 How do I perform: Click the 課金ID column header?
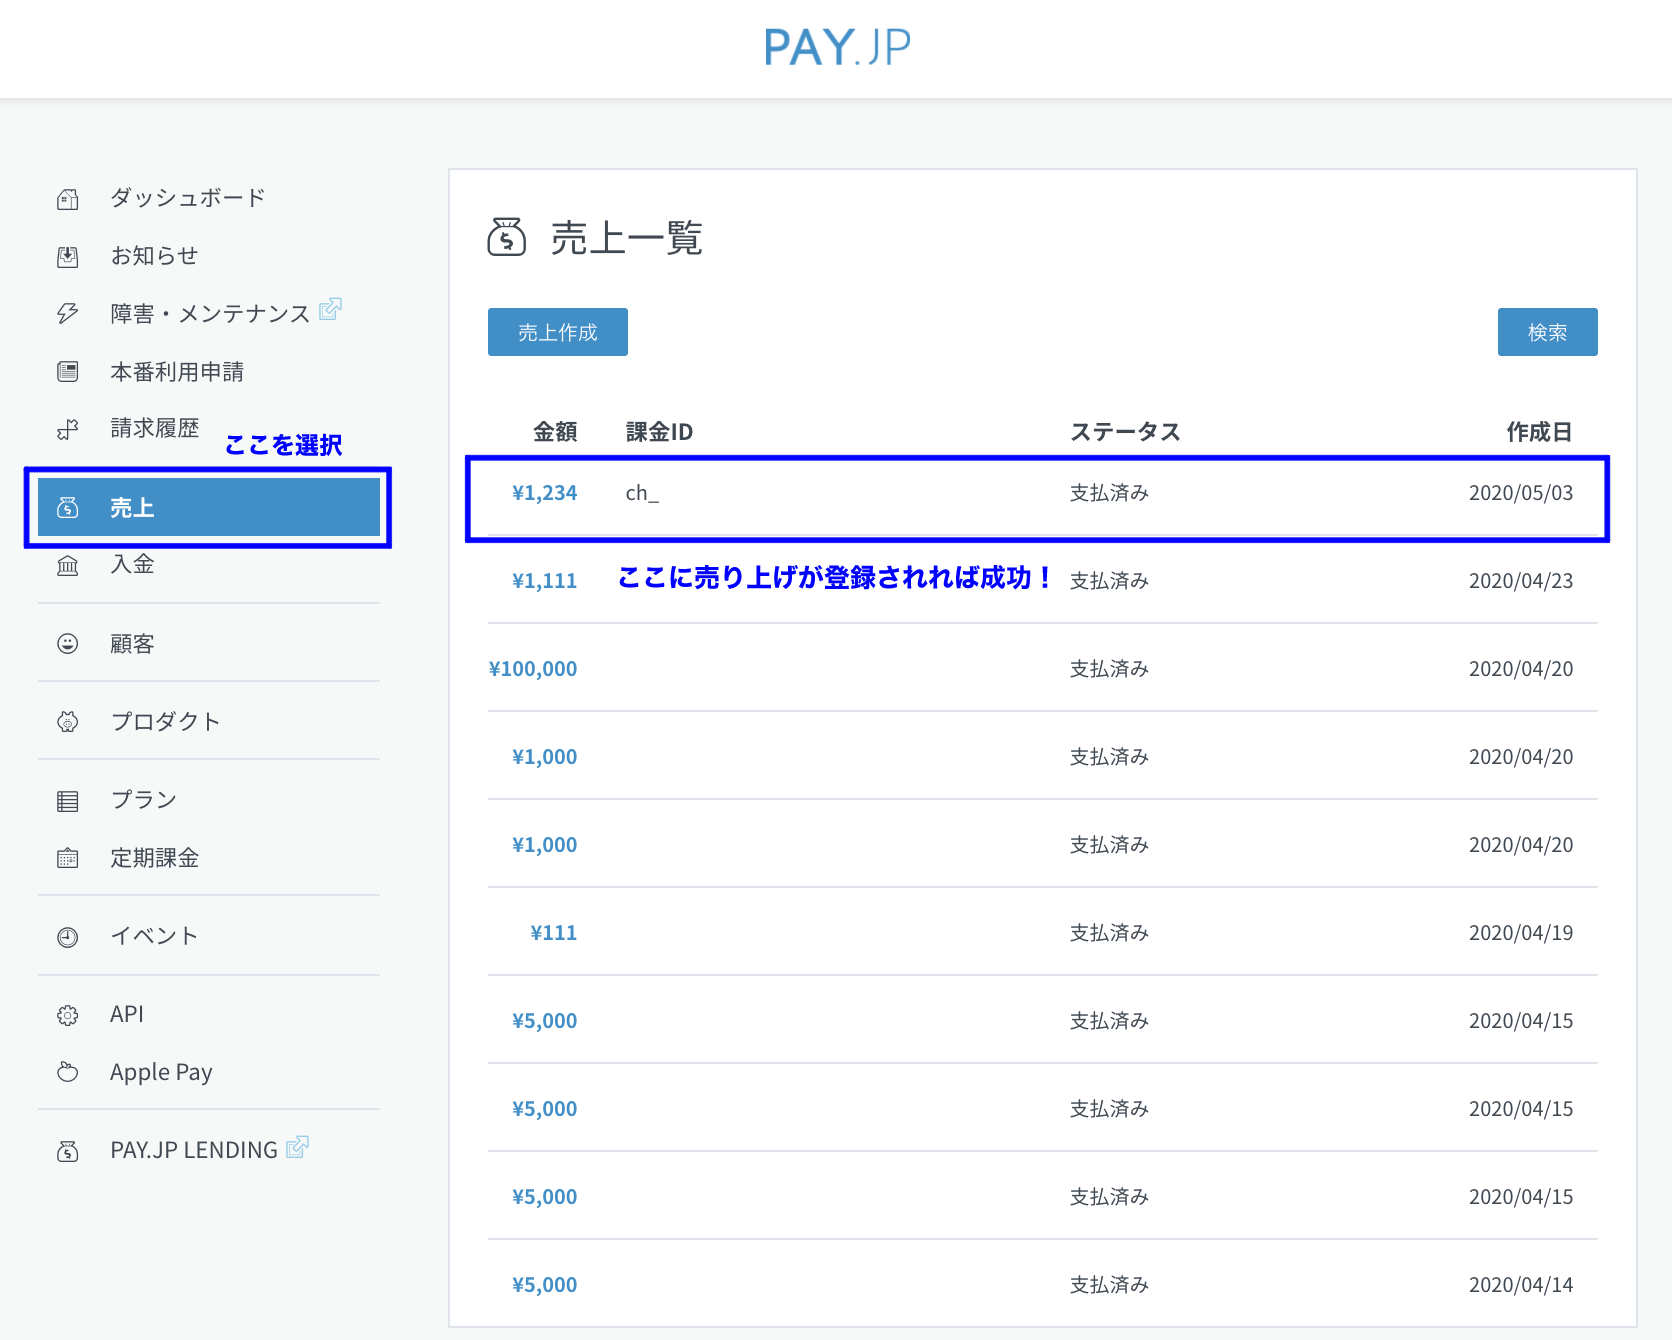[659, 432]
